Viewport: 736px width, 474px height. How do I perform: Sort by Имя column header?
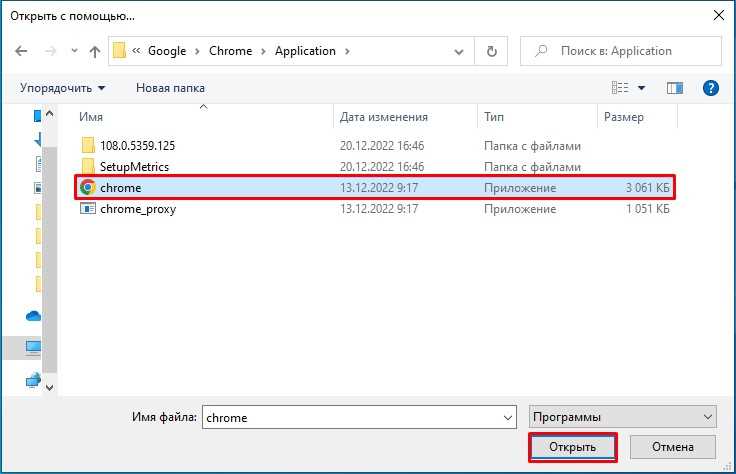[x=91, y=117]
